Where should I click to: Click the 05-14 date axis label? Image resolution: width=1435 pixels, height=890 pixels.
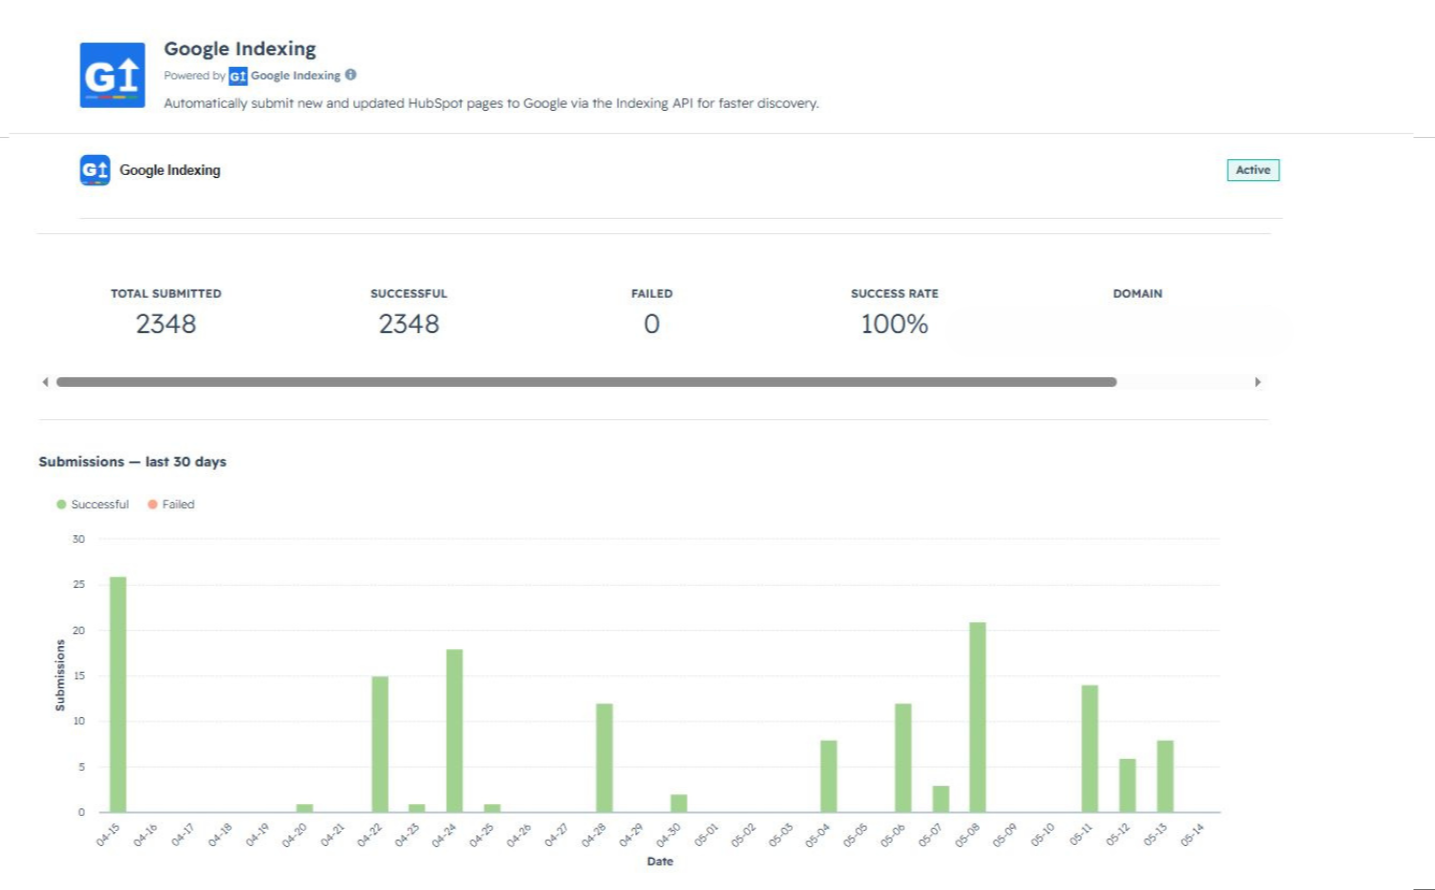[x=1193, y=835]
